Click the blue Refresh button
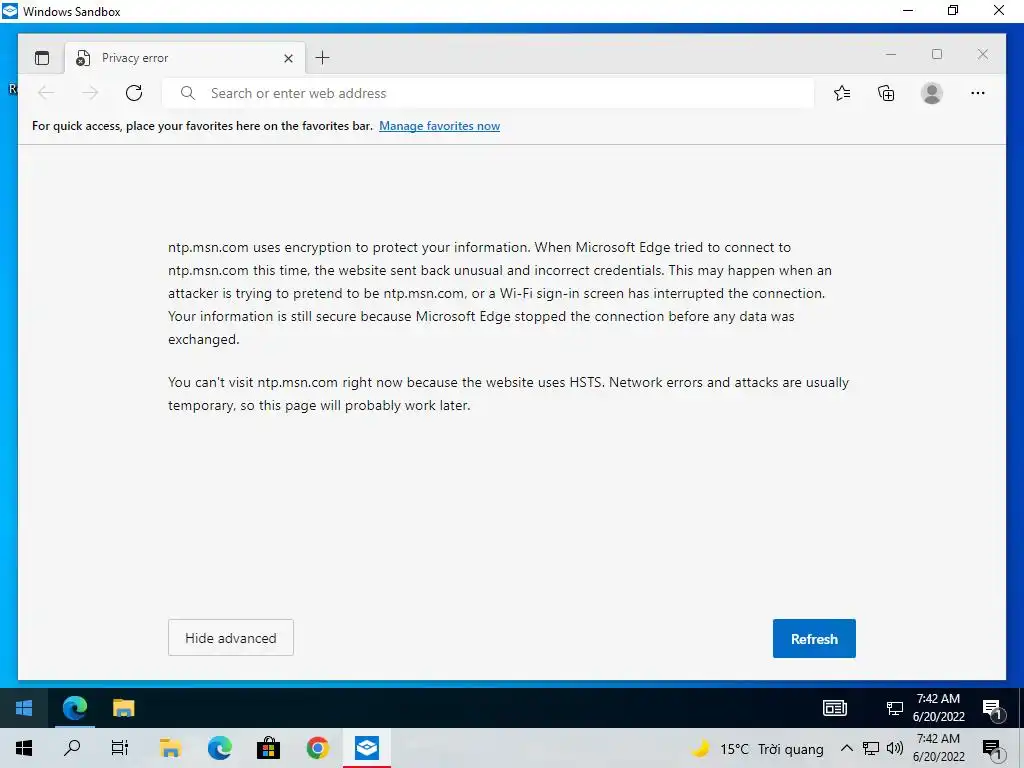Screen dimensions: 1024x768 814,639
